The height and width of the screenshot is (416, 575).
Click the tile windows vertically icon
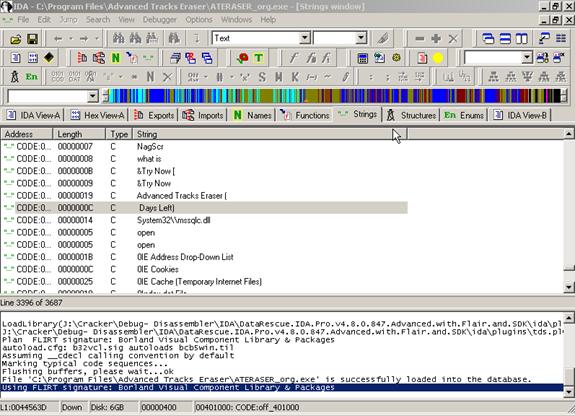point(521,39)
